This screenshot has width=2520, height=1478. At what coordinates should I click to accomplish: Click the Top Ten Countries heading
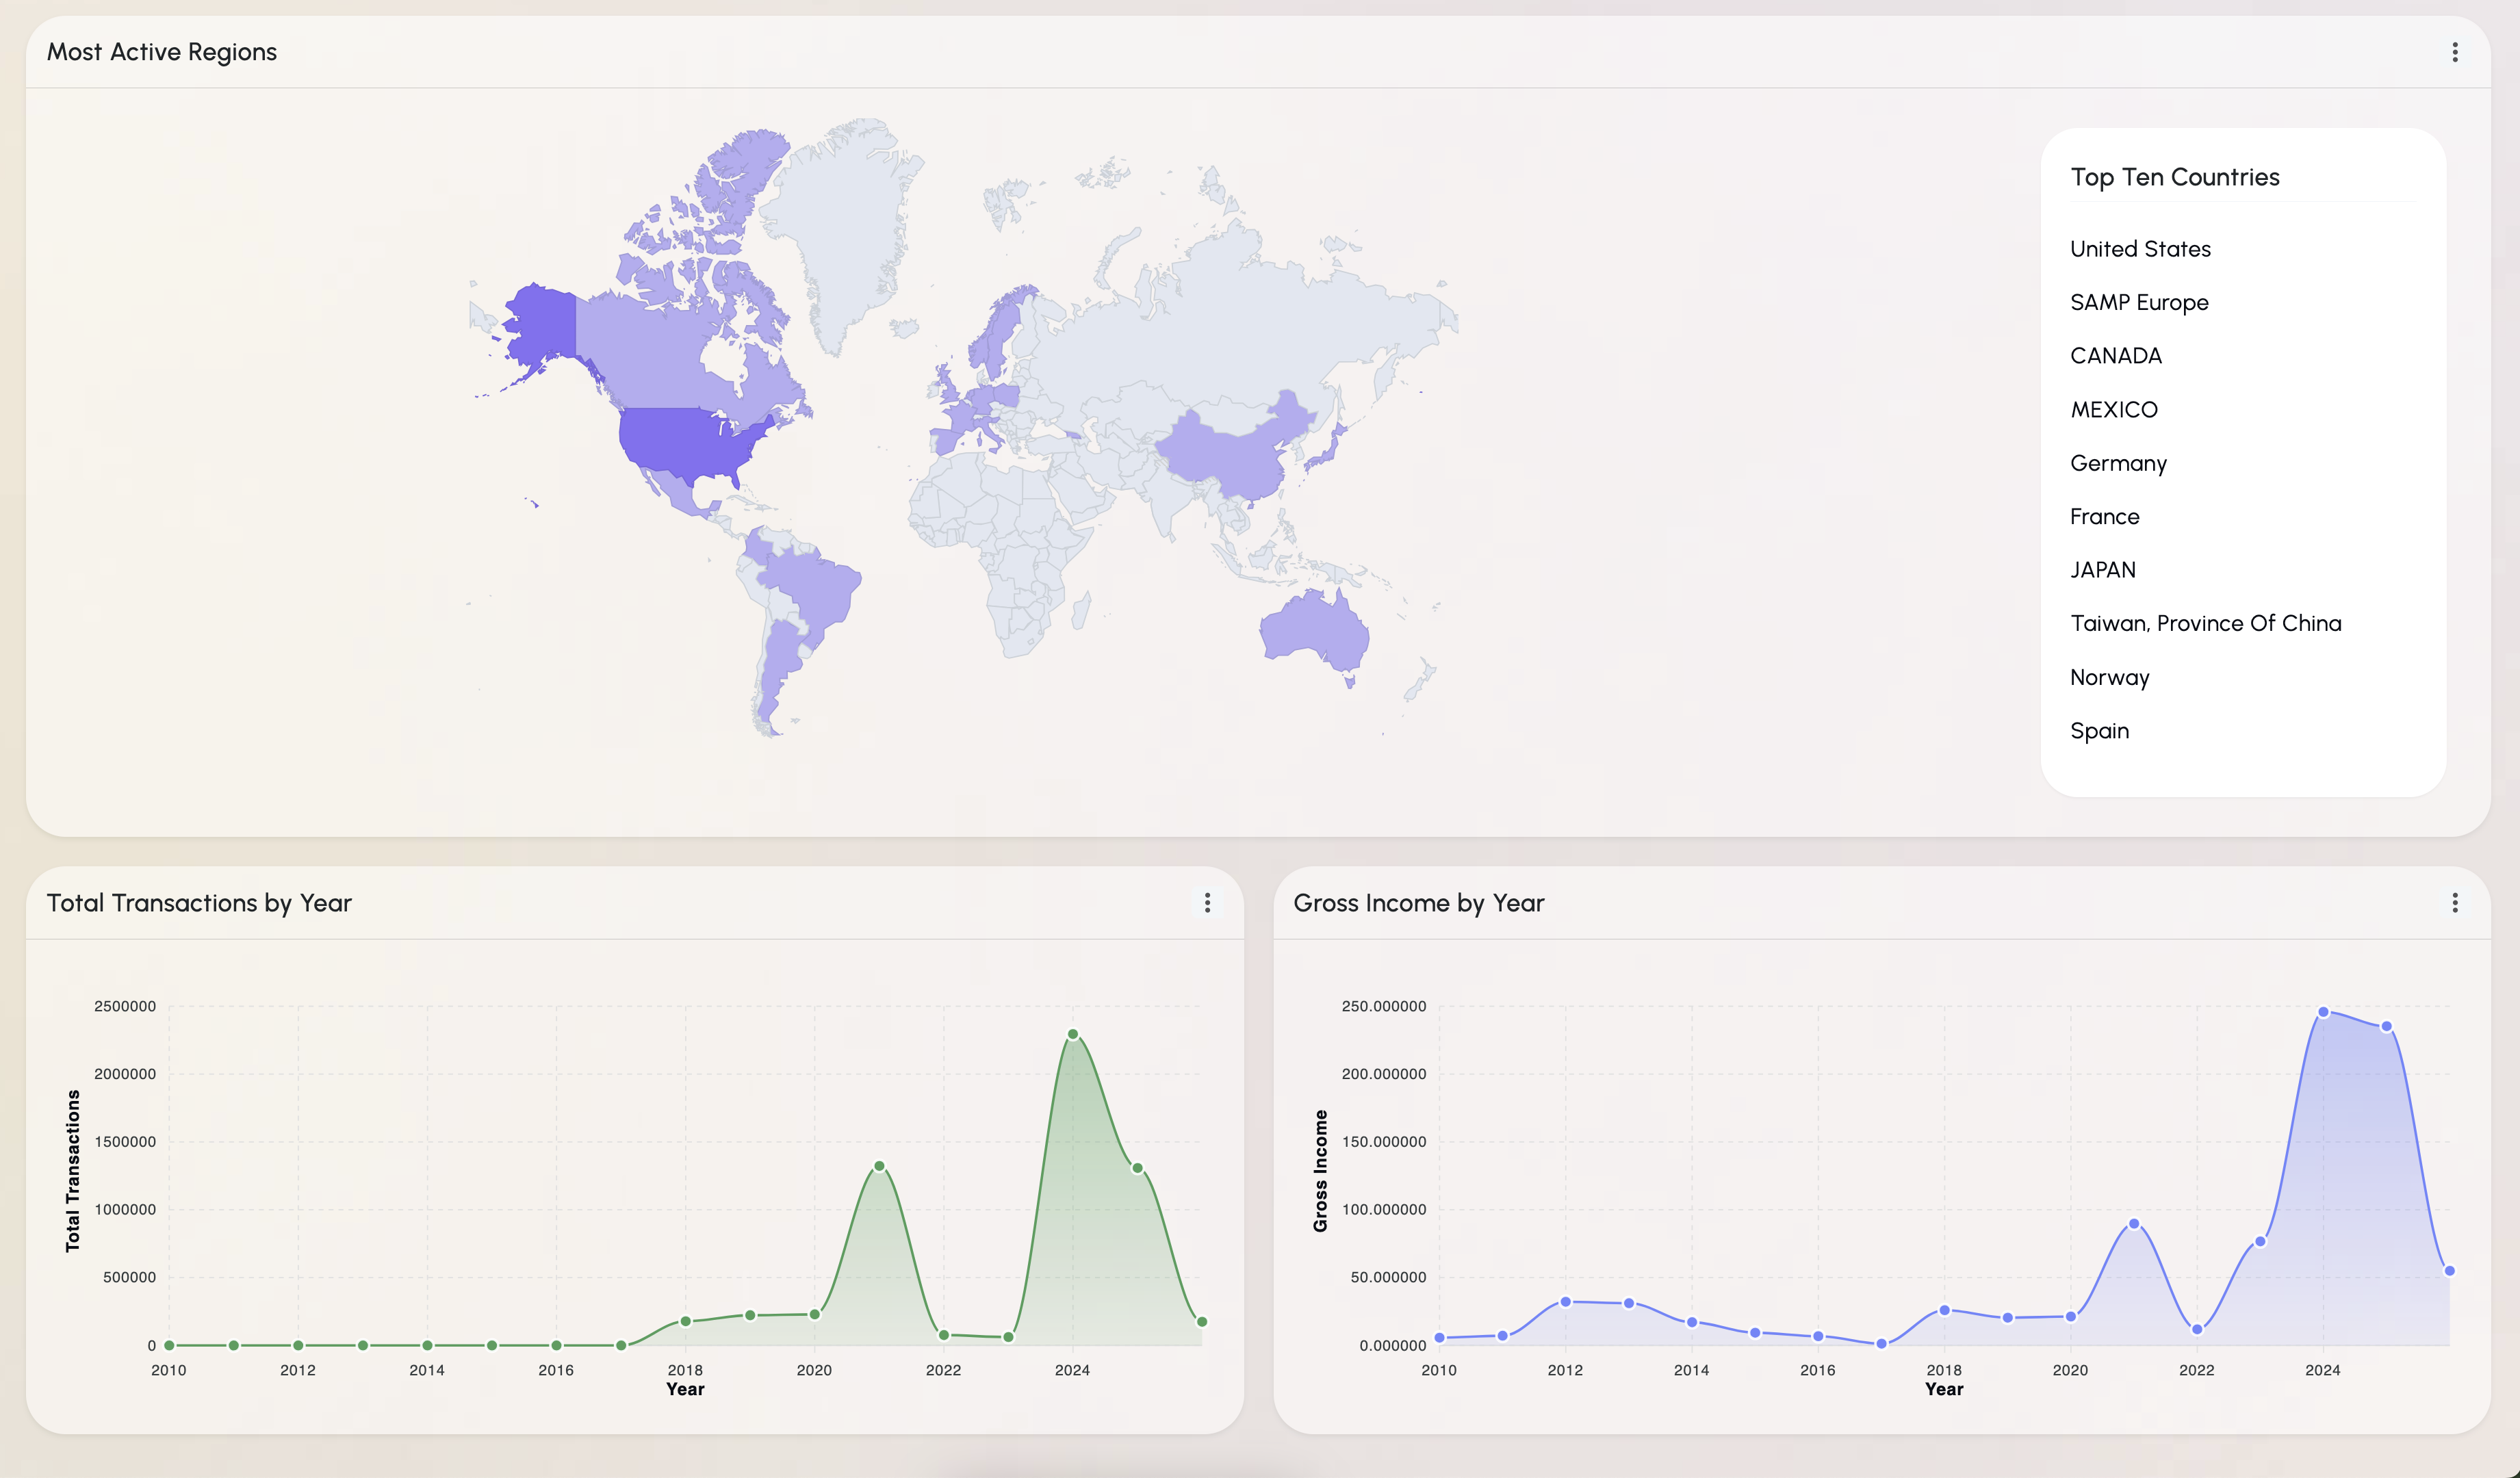2175,177
